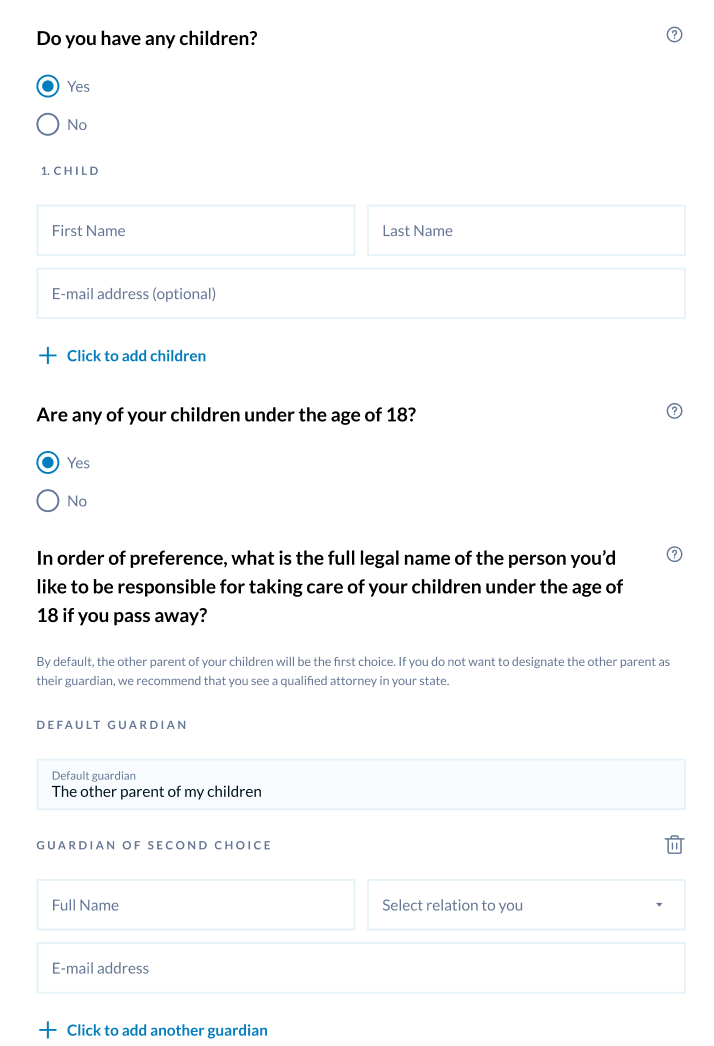The width and height of the screenshot is (714, 1046).
Task: Open help icon beside guardian preference question
Action: 674,555
